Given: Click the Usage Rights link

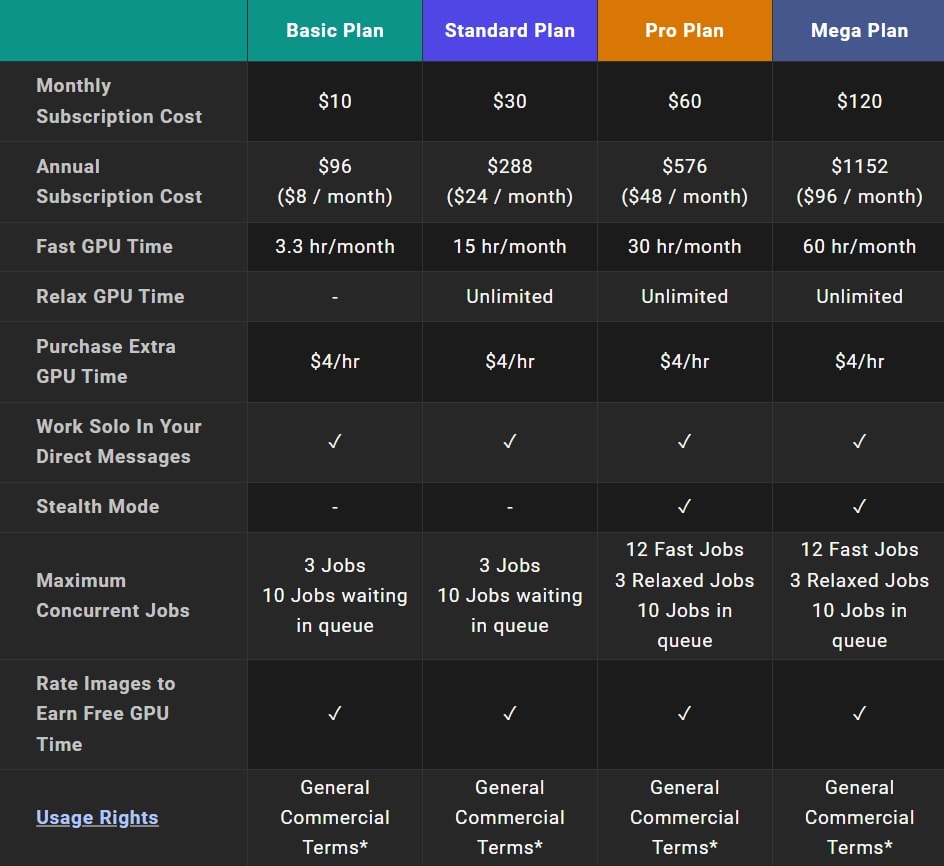Looking at the screenshot, I should tap(97, 818).
